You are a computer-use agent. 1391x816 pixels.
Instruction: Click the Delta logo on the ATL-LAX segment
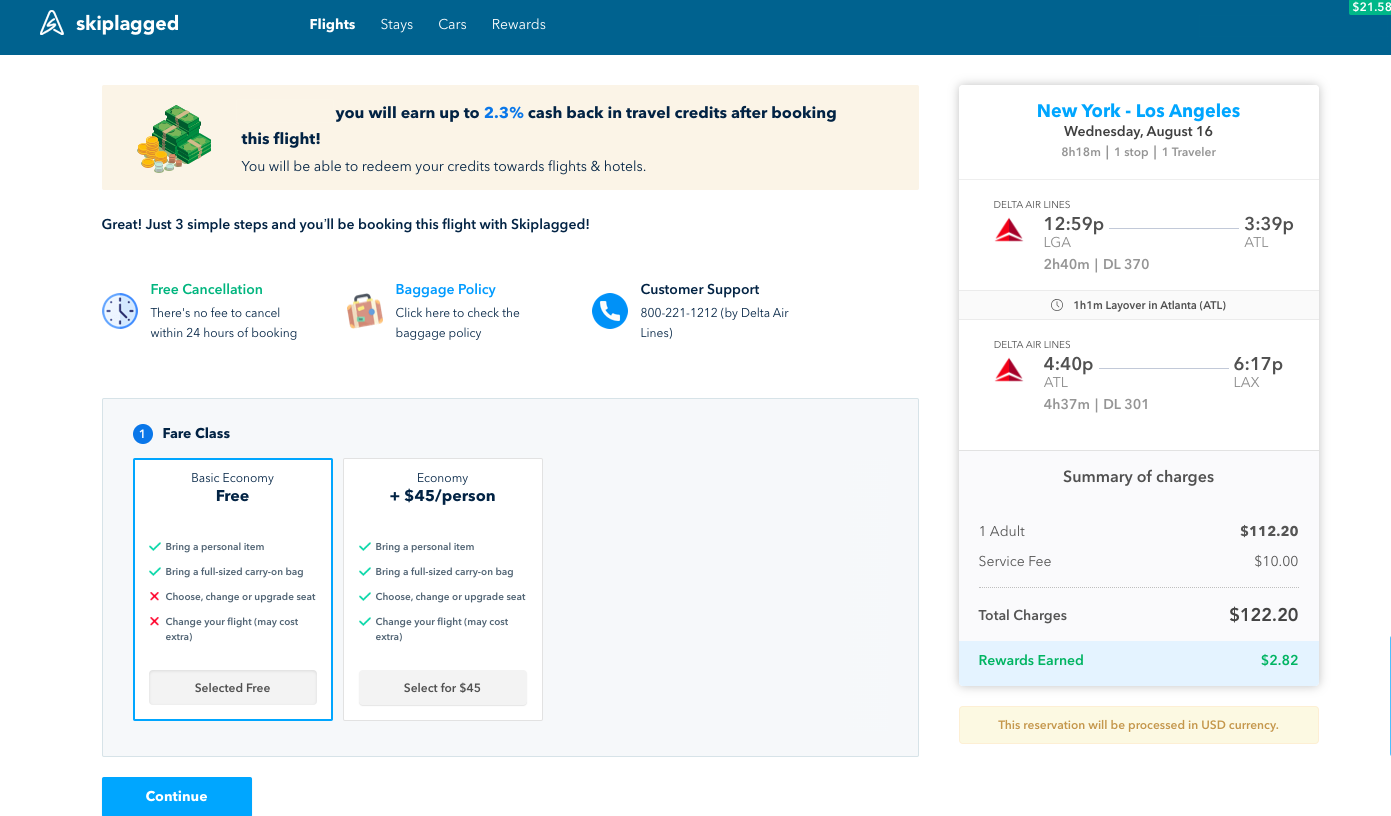point(1009,369)
